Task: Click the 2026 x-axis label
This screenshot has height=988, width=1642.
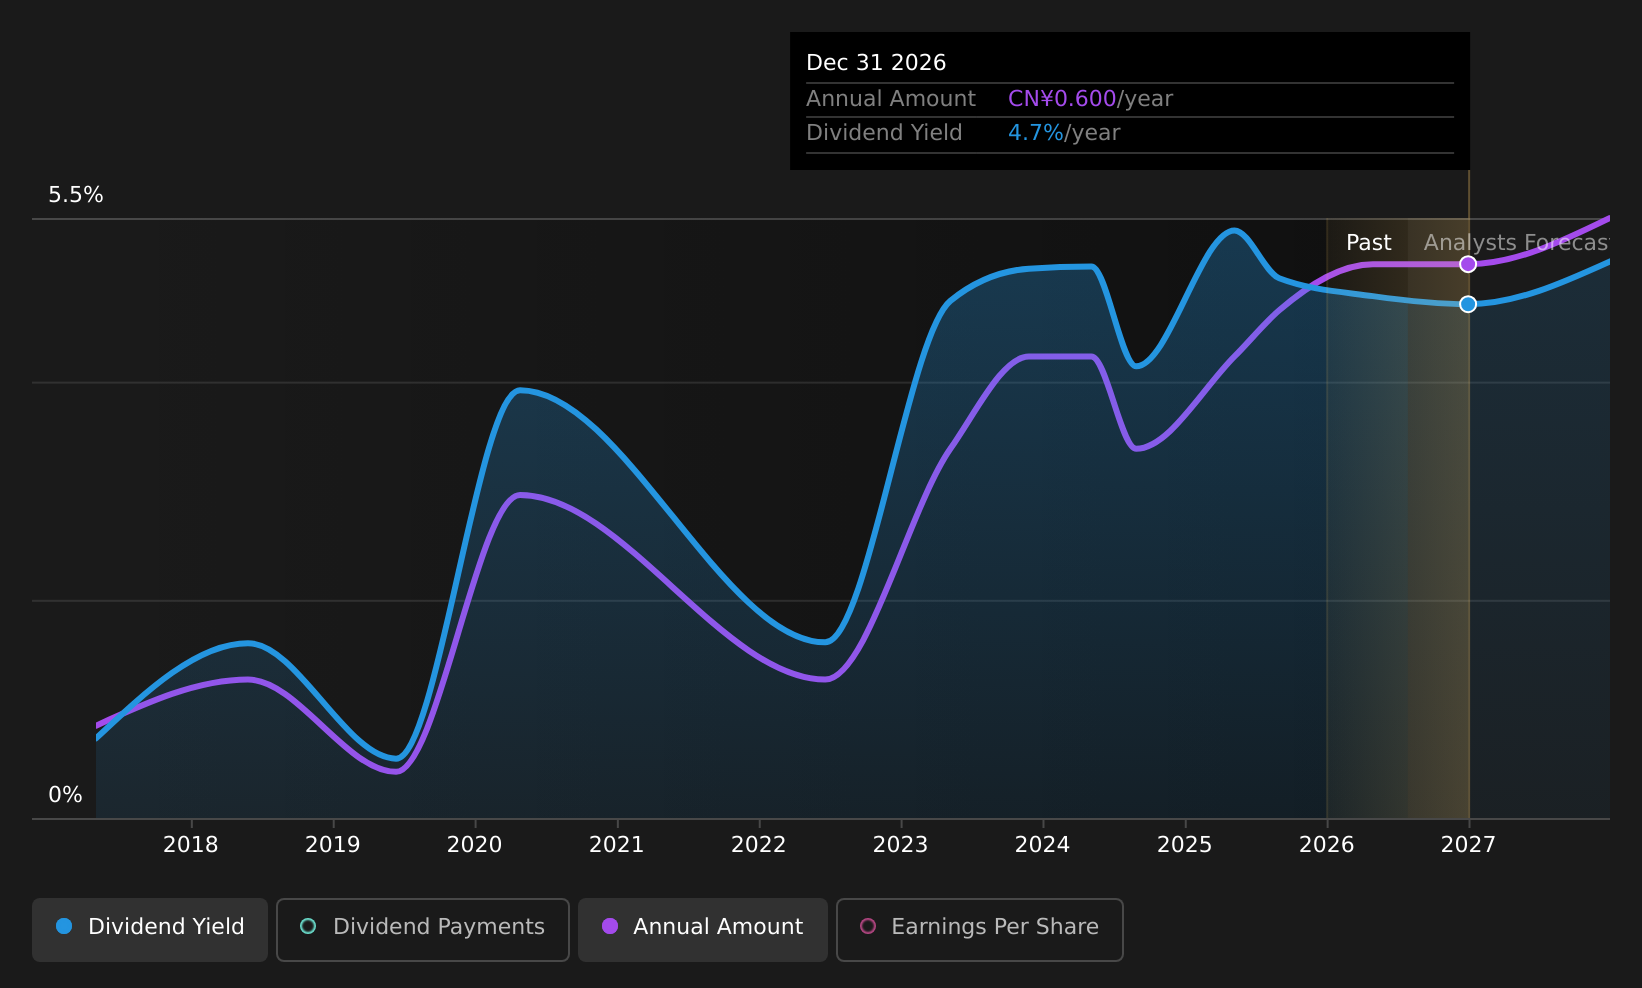Action: tap(1327, 845)
